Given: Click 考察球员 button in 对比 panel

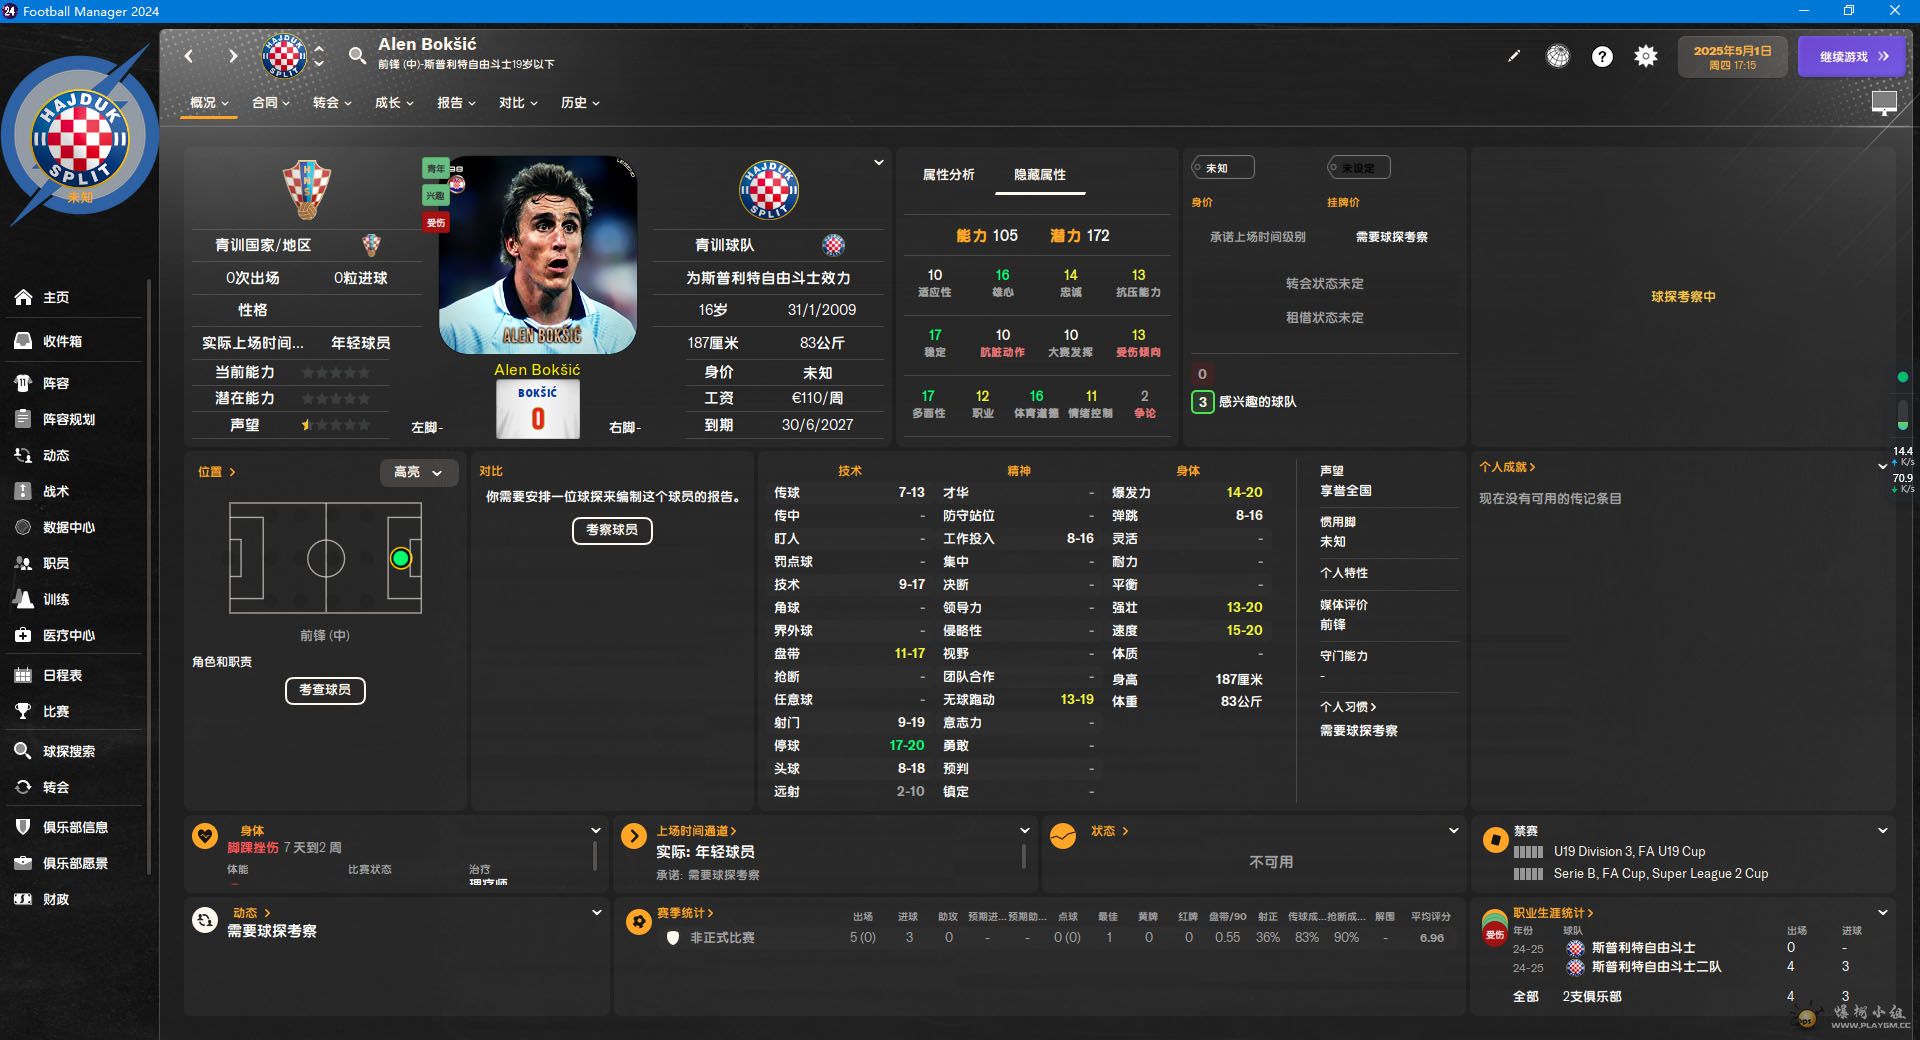Looking at the screenshot, I should pyautogui.click(x=612, y=530).
